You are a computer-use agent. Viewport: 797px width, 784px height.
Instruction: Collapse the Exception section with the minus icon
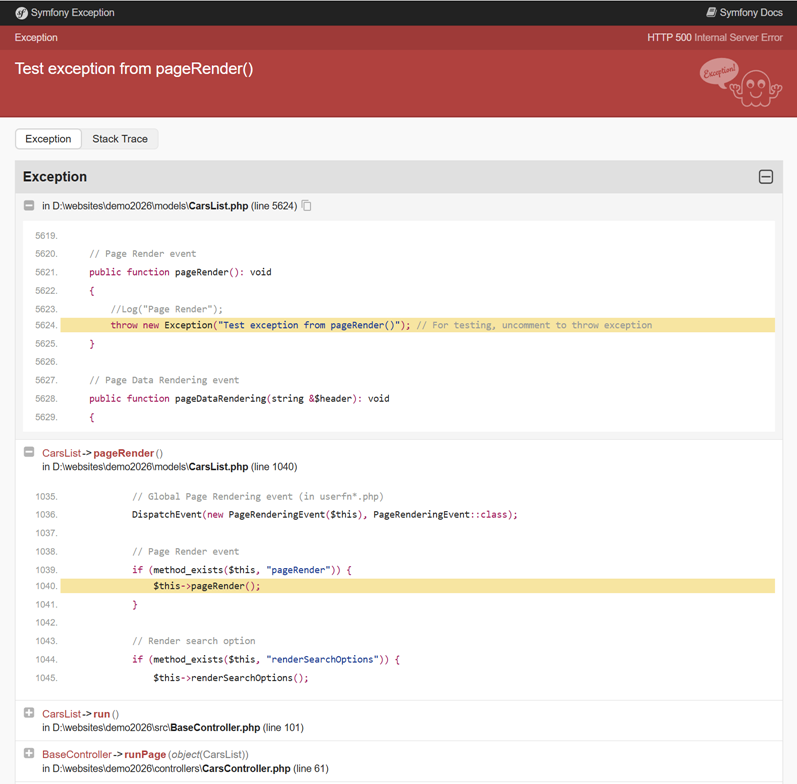pyautogui.click(x=765, y=176)
